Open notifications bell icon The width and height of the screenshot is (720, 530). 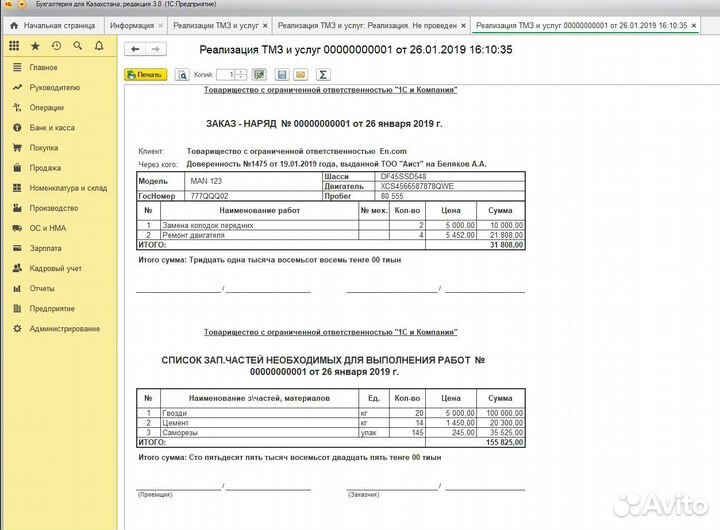(99, 46)
